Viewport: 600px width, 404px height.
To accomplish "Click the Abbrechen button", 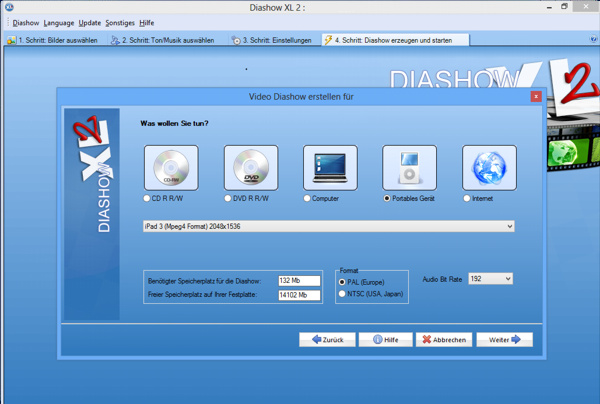I will pos(444,339).
